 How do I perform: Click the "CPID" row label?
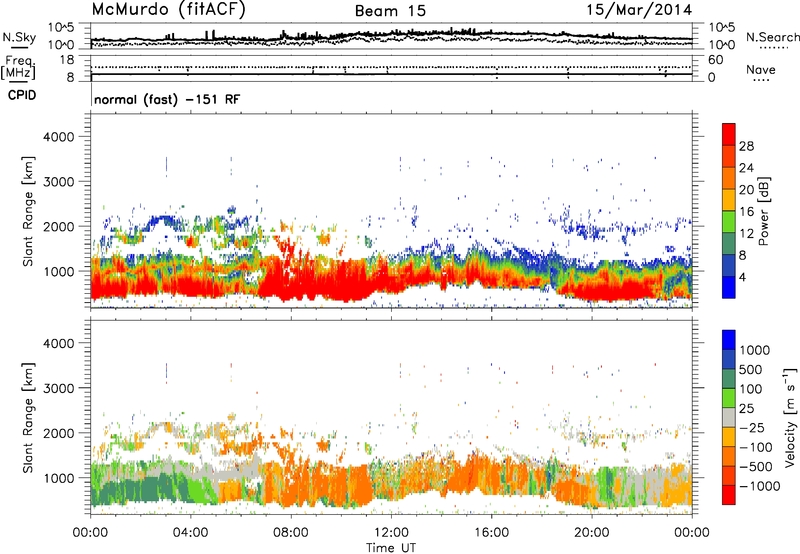point(22,95)
